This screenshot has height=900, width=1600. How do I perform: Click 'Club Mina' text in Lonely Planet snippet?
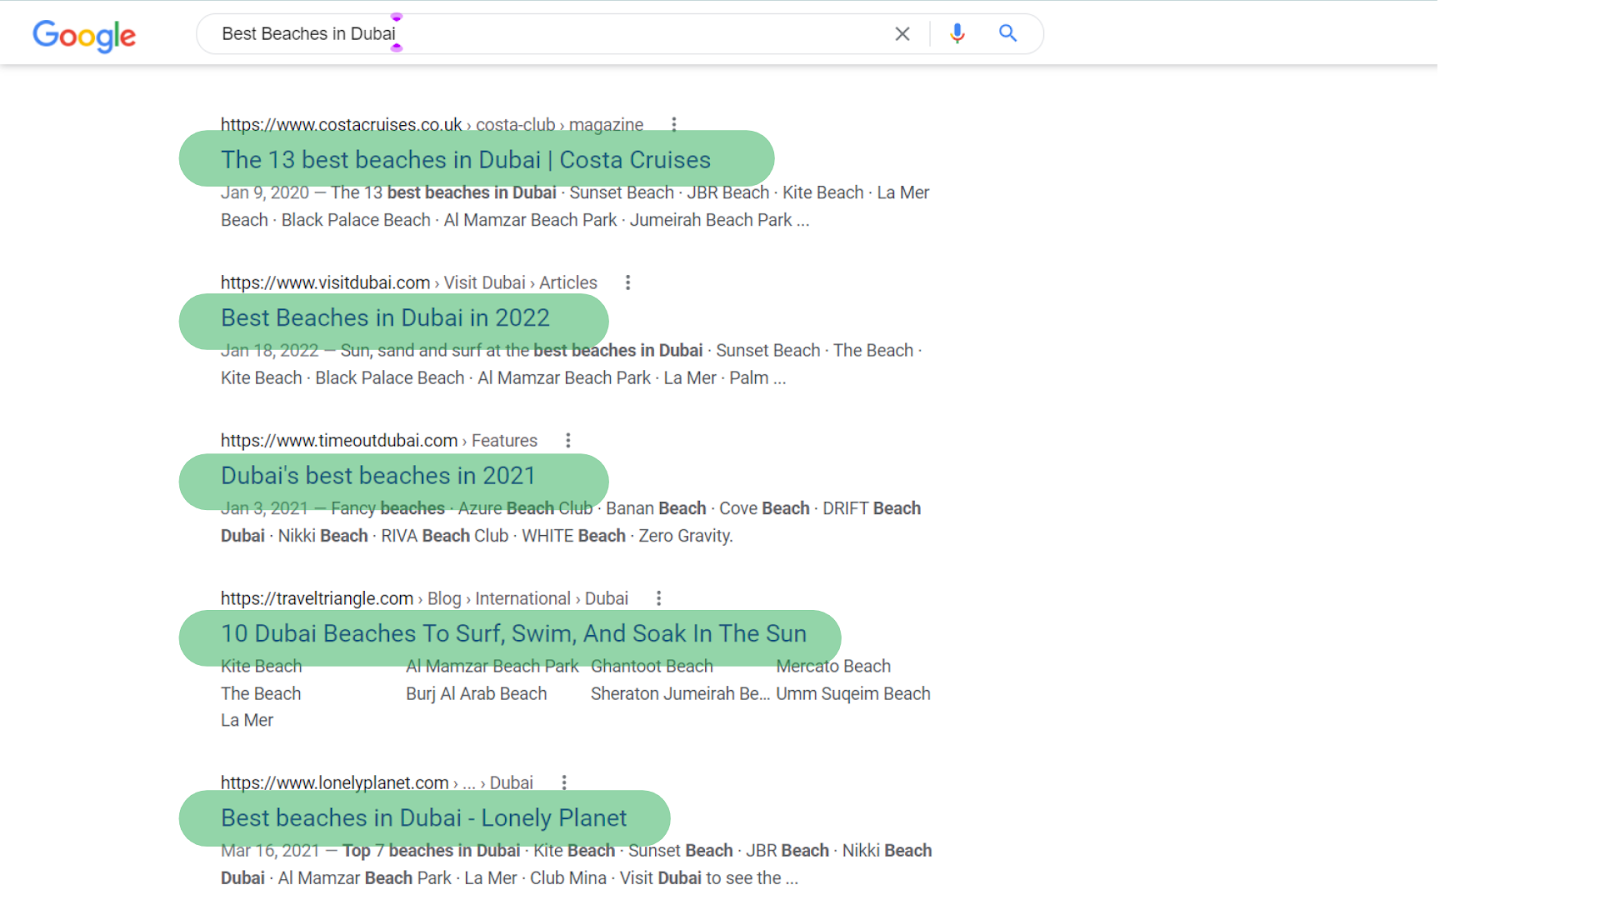tap(568, 878)
